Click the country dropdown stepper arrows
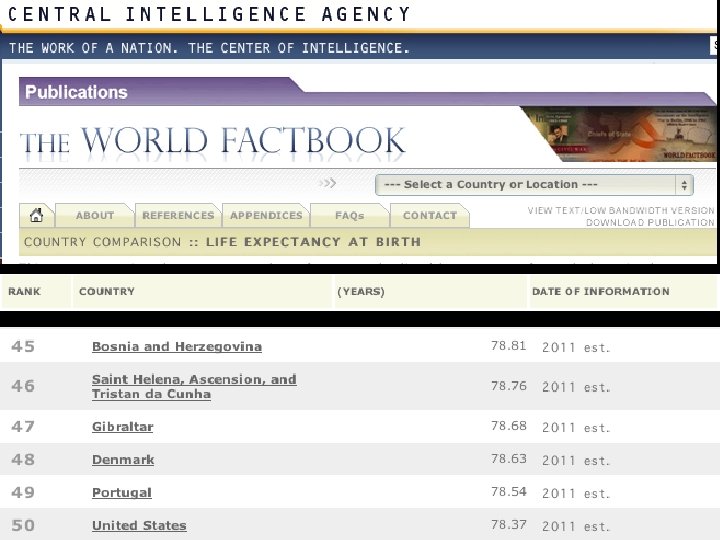 click(684, 185)
